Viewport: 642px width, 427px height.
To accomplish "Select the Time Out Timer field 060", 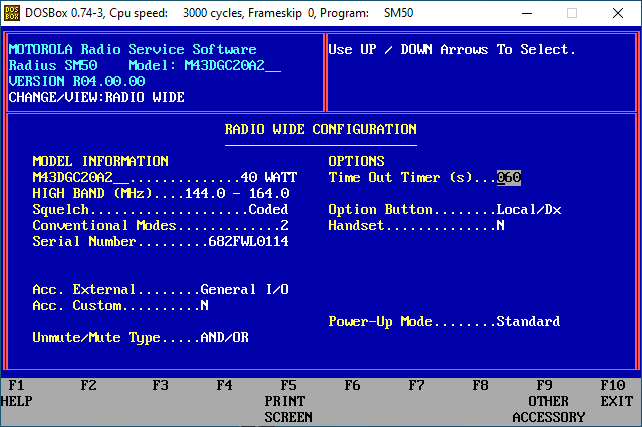I will pos(509,178).
